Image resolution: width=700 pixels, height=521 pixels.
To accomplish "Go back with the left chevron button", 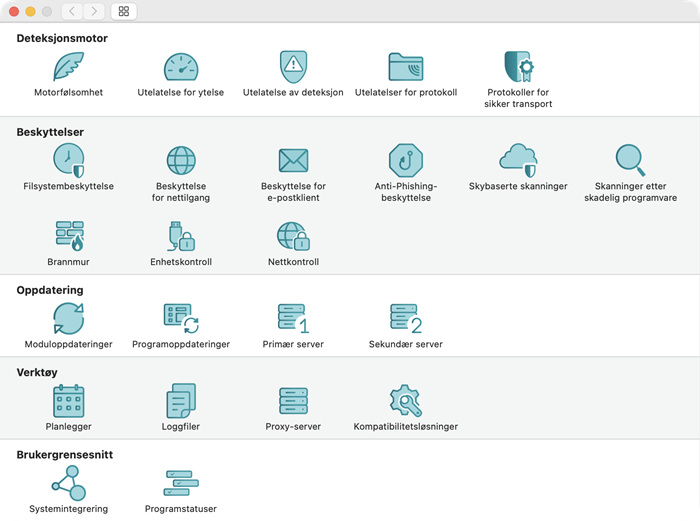I will tap(72, 11).
